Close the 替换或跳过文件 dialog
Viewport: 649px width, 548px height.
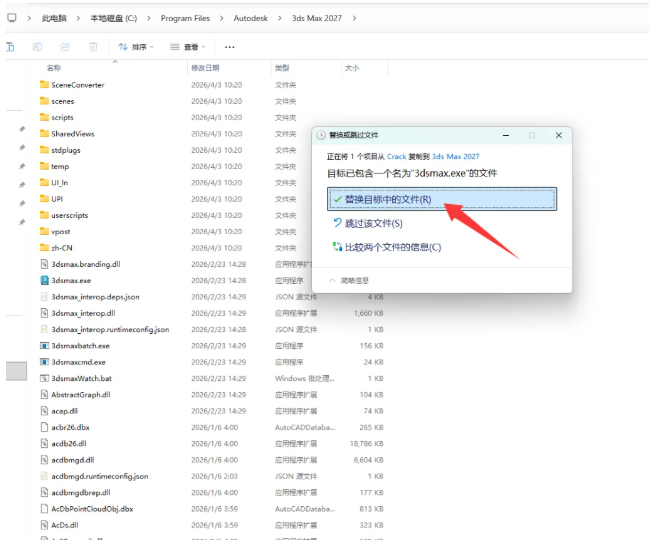tap(557, 135)
